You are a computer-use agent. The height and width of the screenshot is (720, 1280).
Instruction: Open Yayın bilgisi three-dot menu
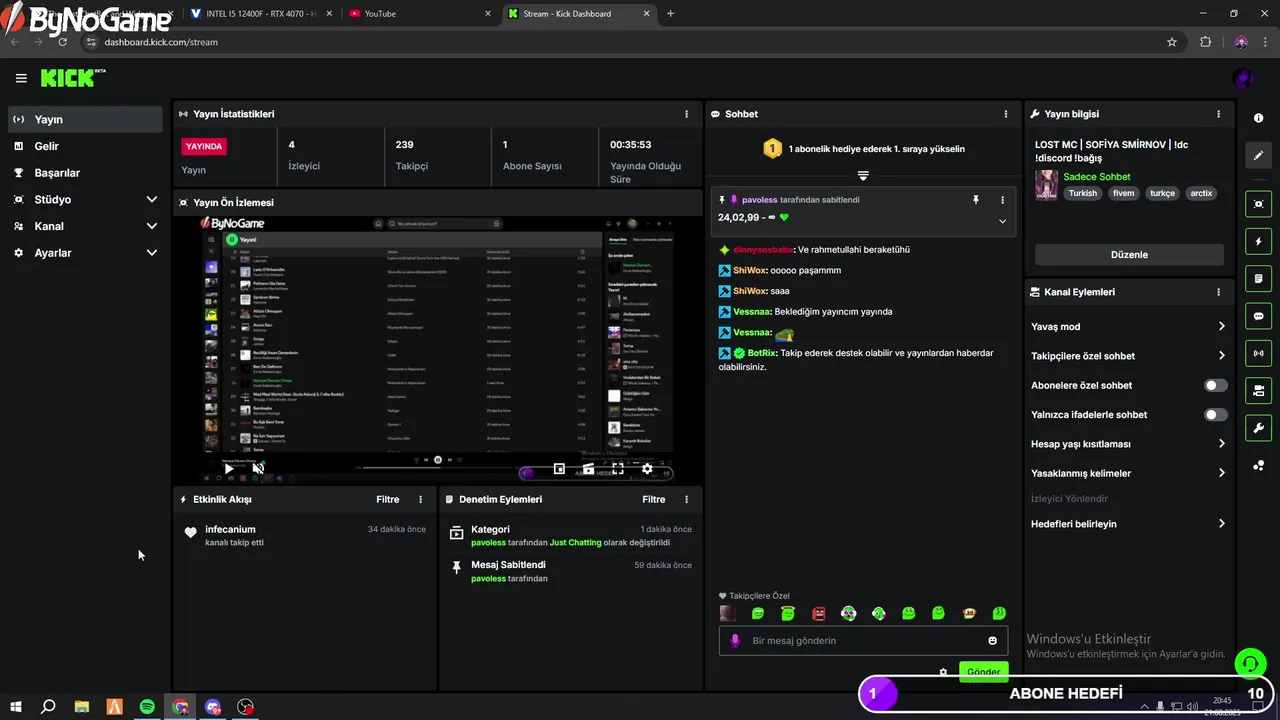pos(1218,114)
